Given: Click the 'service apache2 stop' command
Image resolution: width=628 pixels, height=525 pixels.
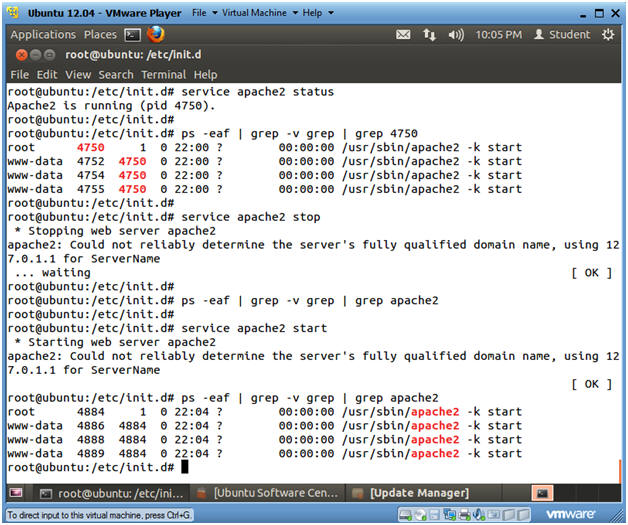Looking at the screenshot, I should (x=251, y=217).
